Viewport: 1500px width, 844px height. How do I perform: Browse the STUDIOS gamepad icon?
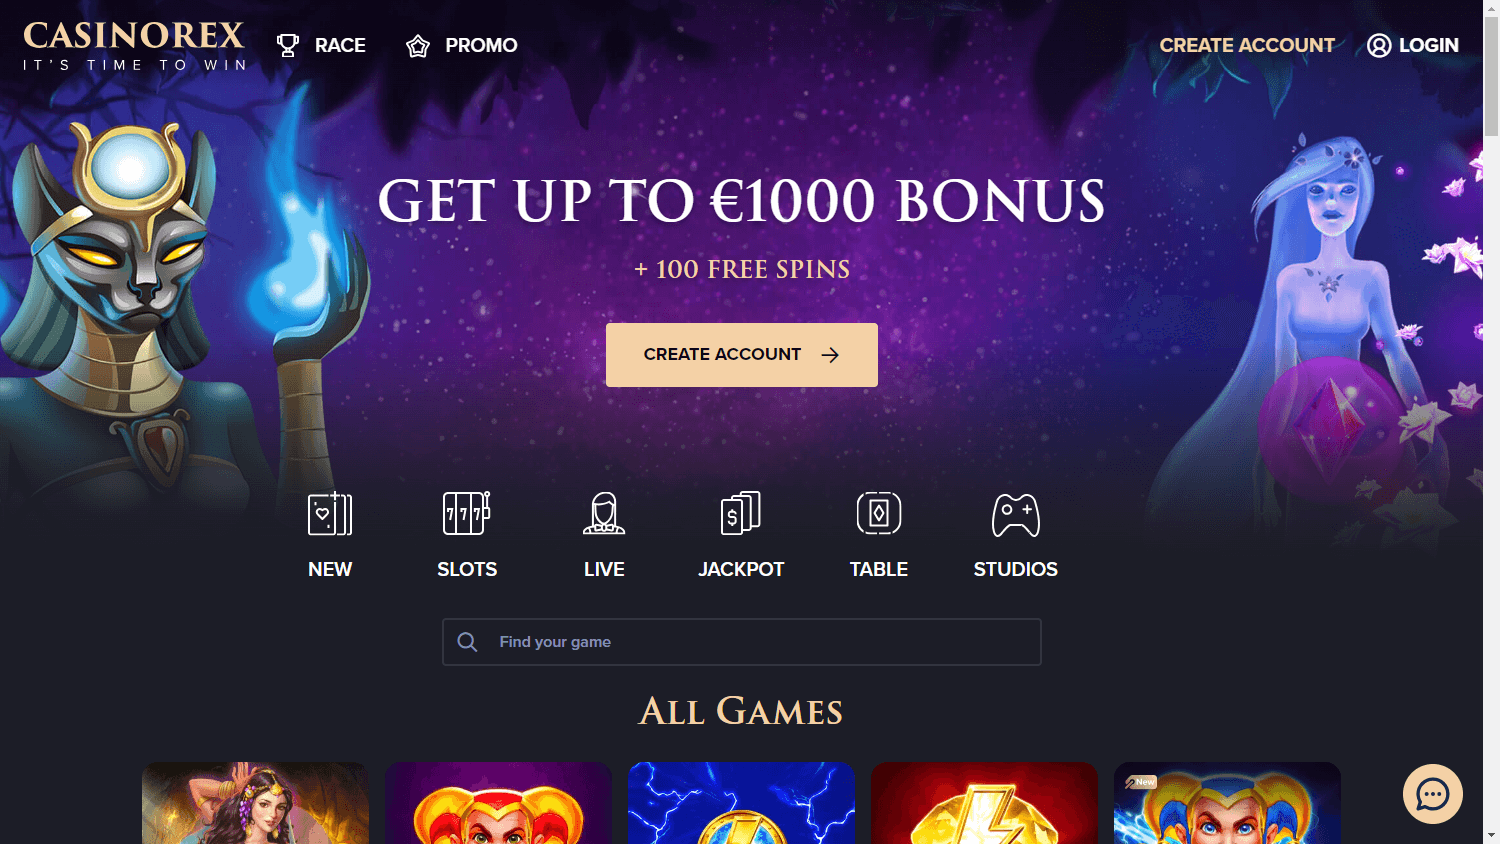tap(1016, 516)
